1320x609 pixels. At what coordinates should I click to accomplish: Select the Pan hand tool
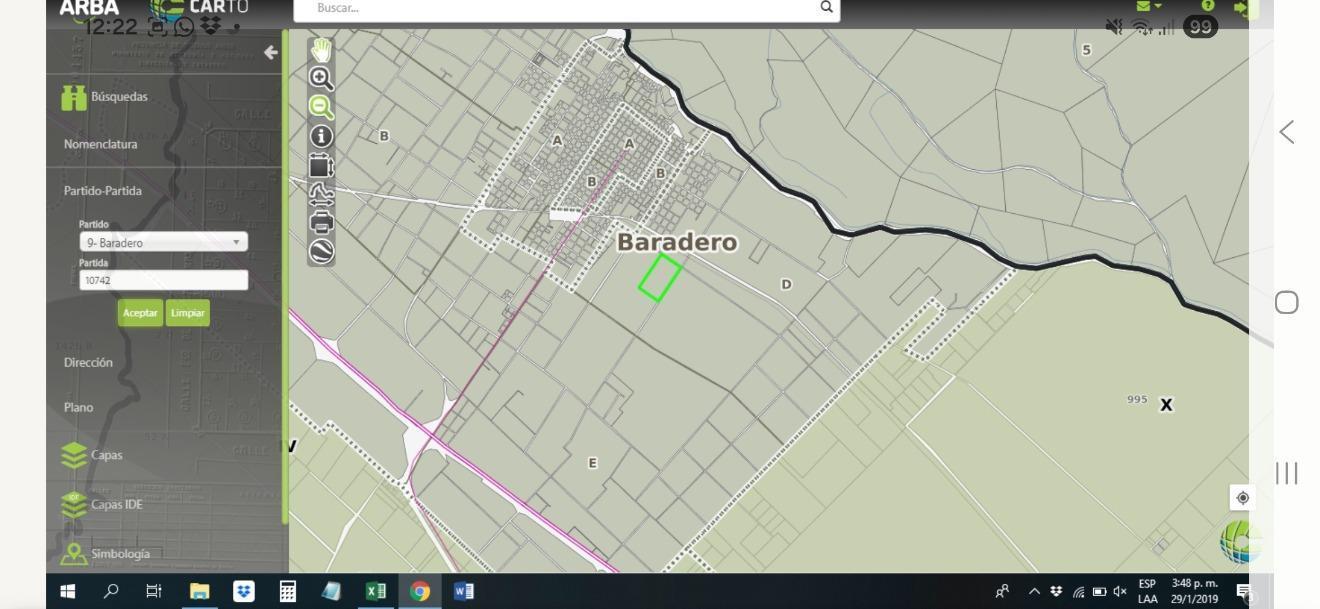(321, 50)
